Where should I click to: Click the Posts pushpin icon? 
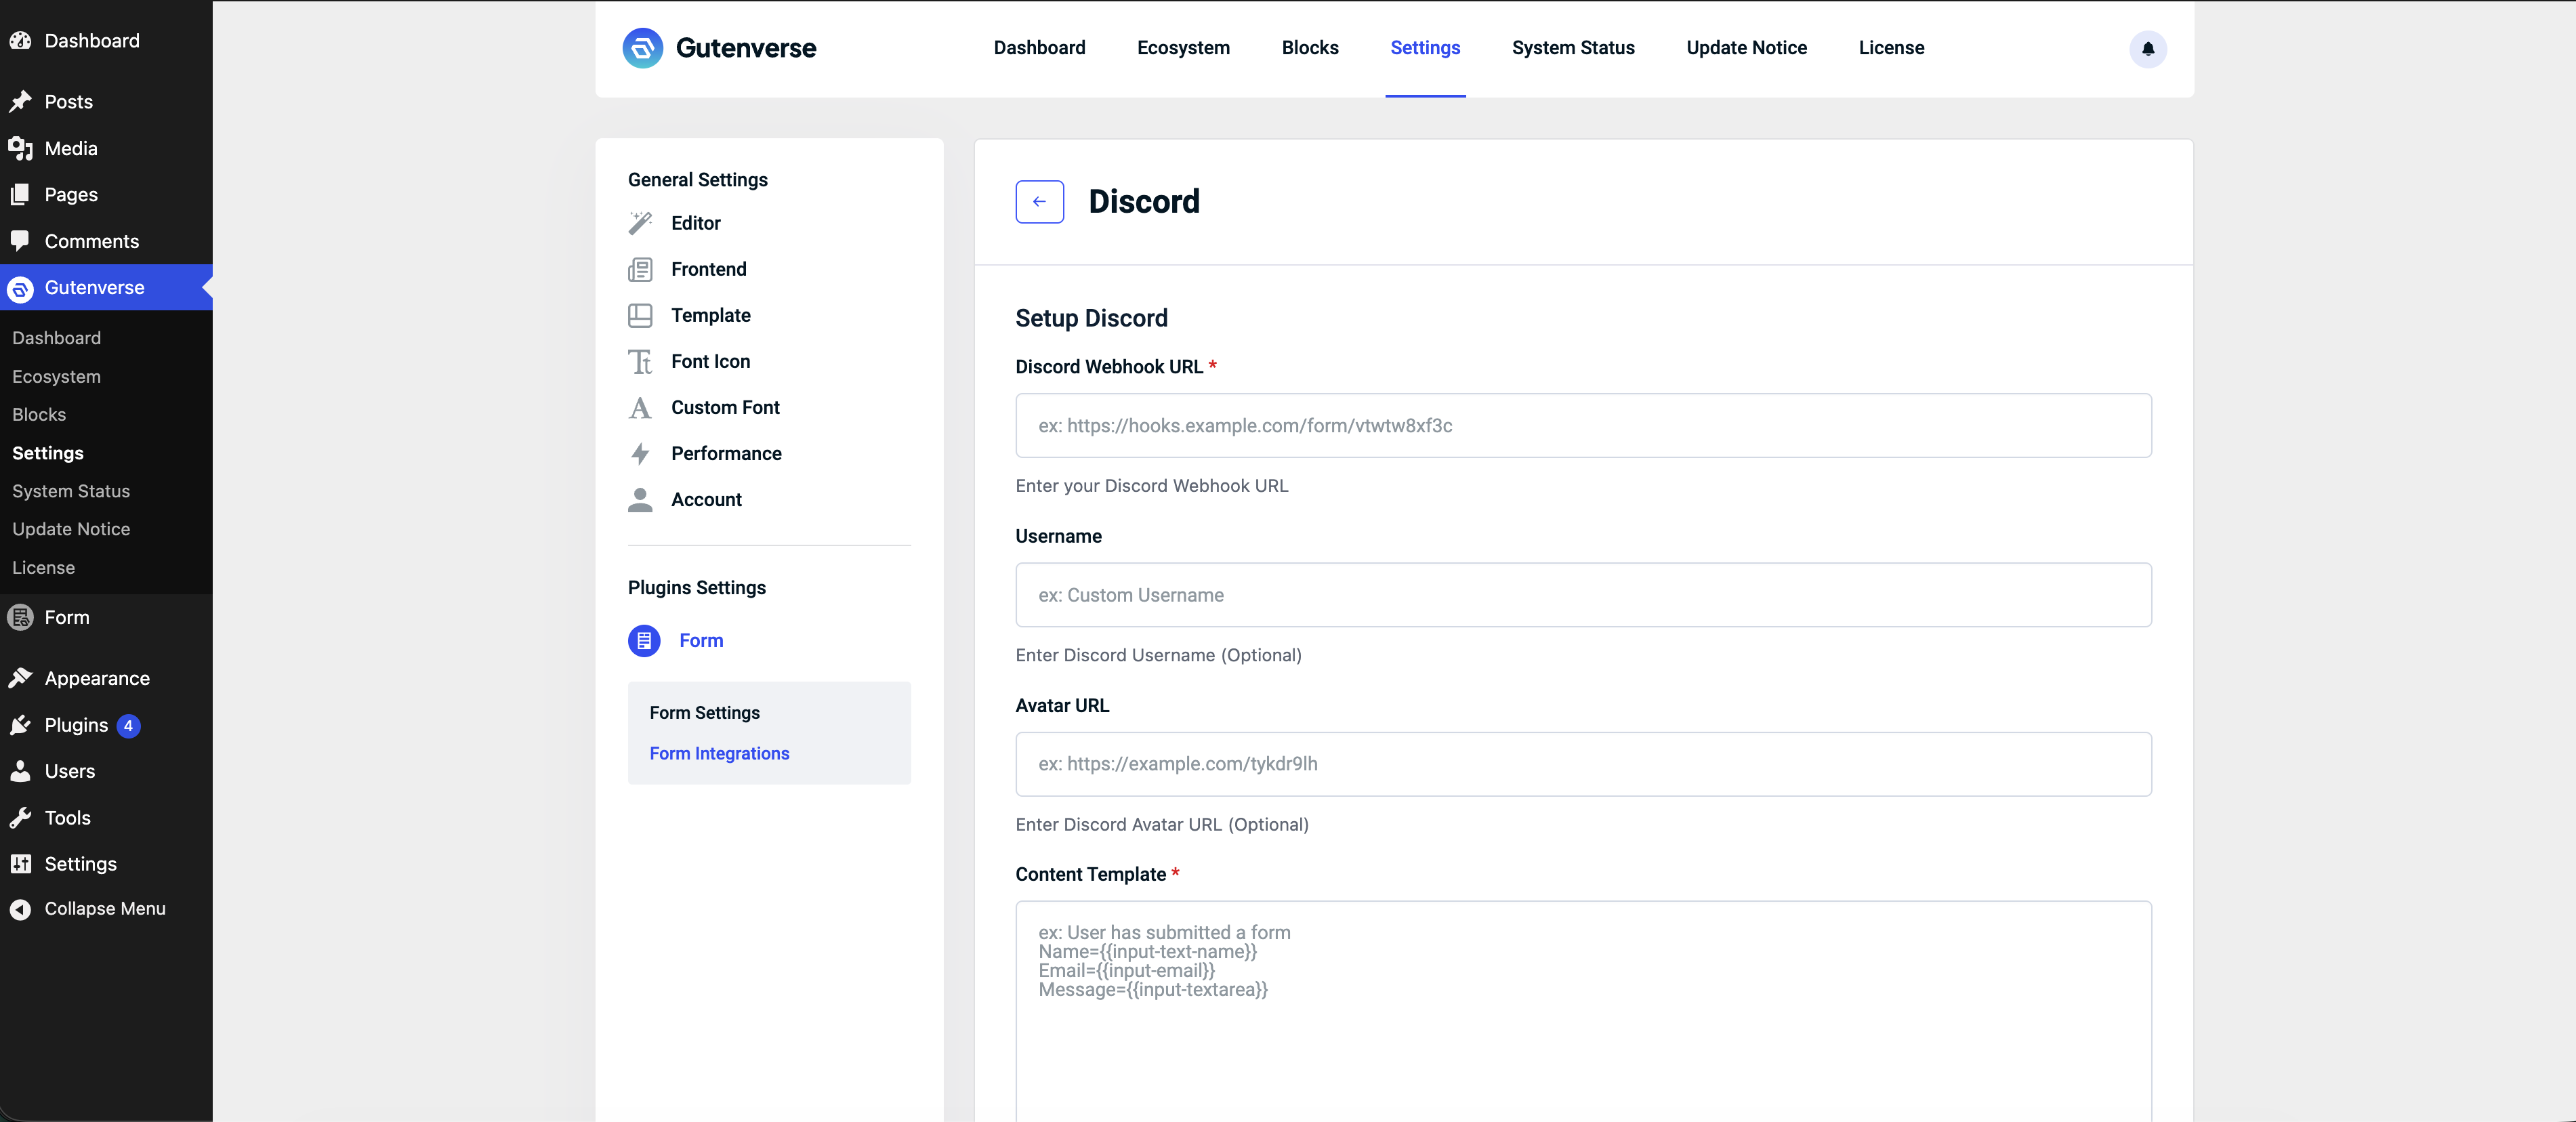(x=20, y=101)
